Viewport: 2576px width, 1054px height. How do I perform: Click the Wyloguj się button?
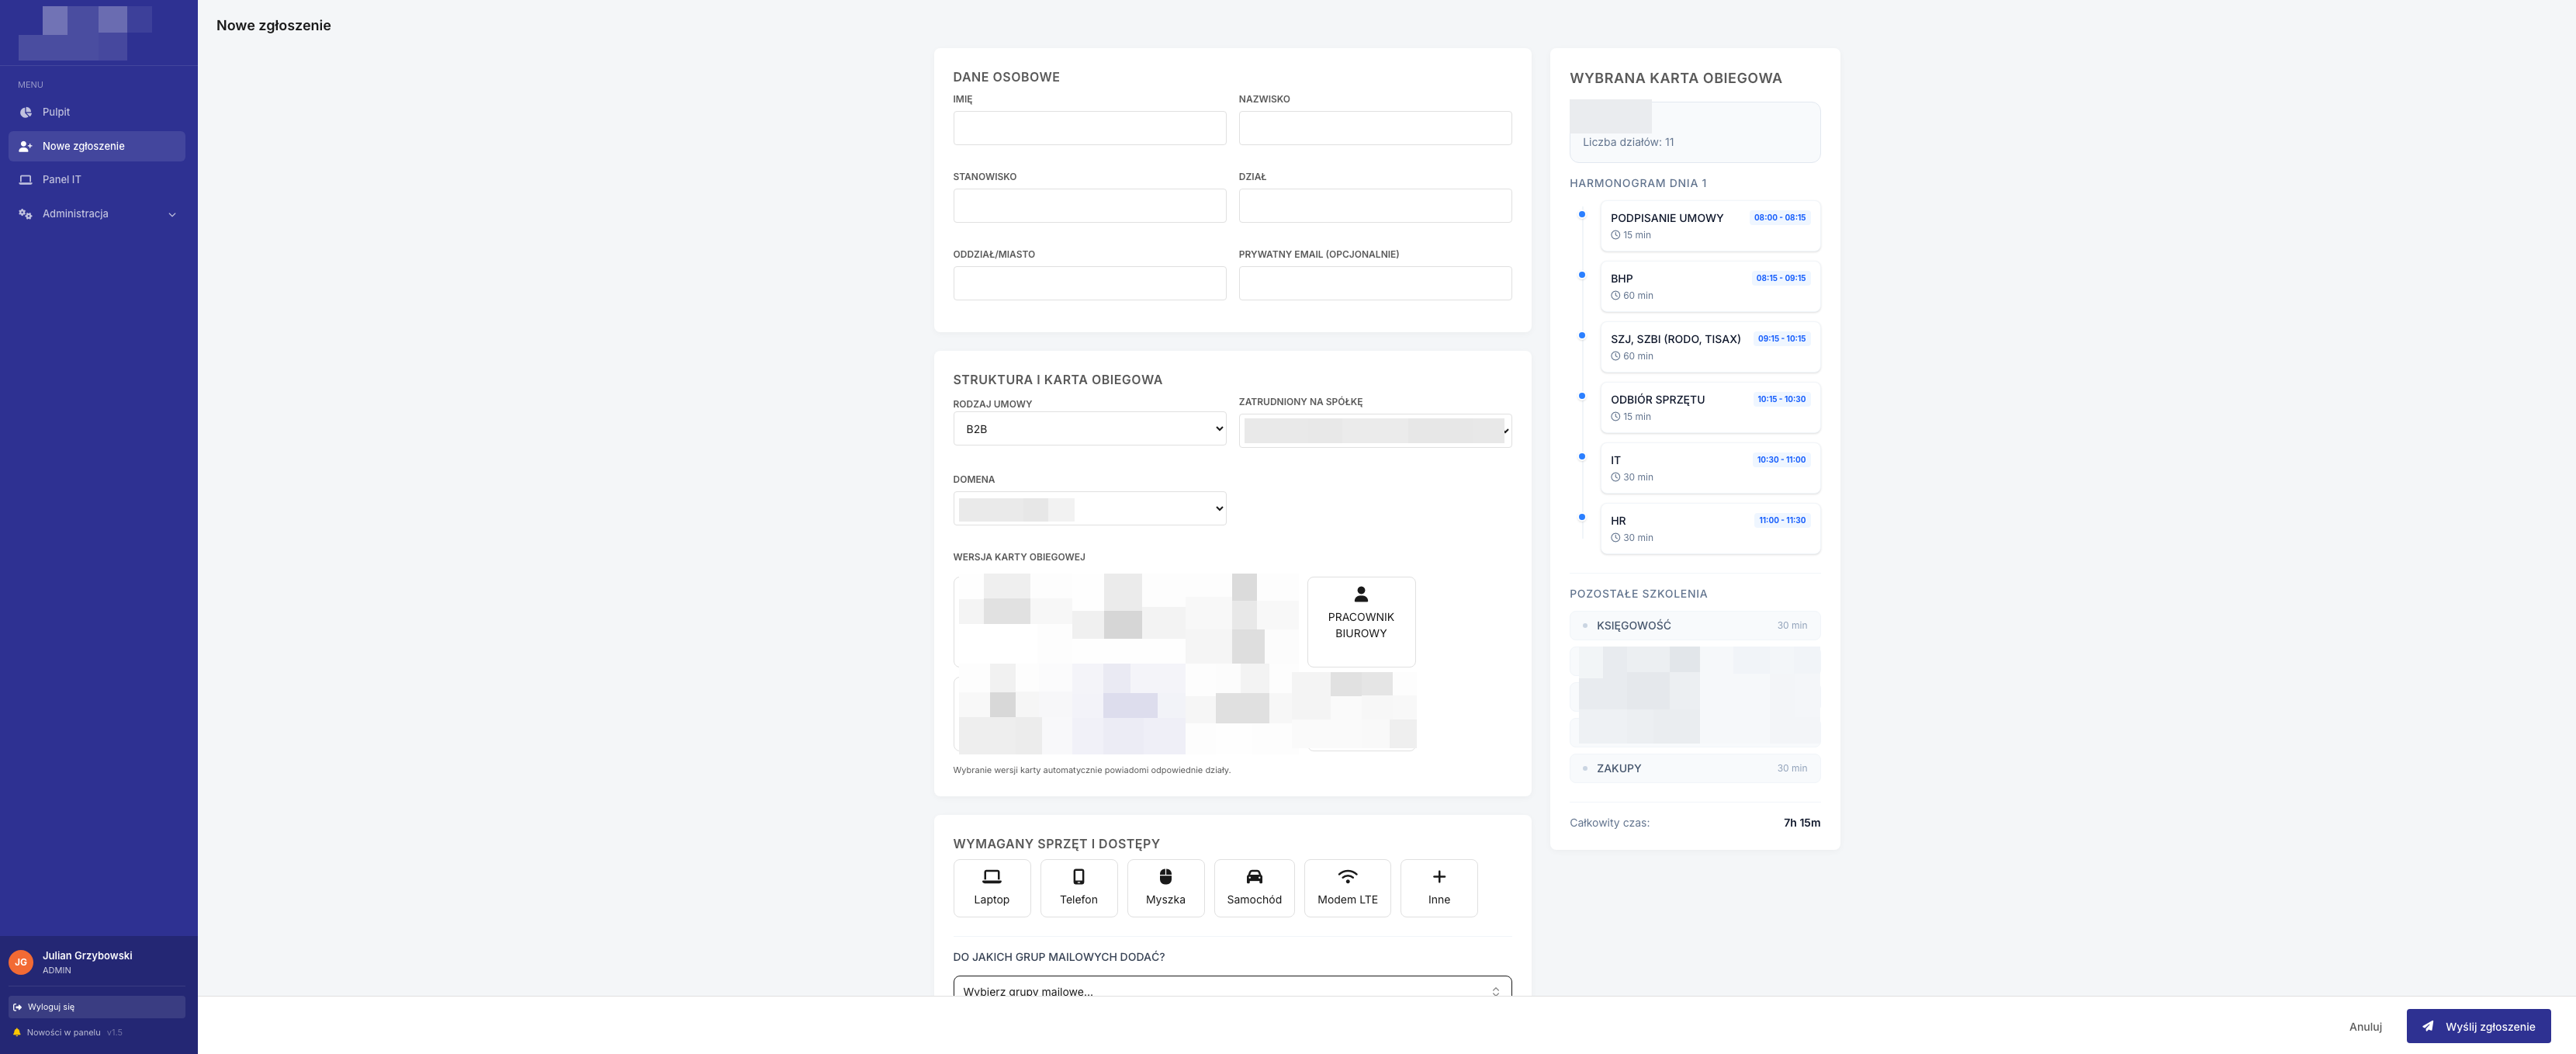pos(97,1007)
